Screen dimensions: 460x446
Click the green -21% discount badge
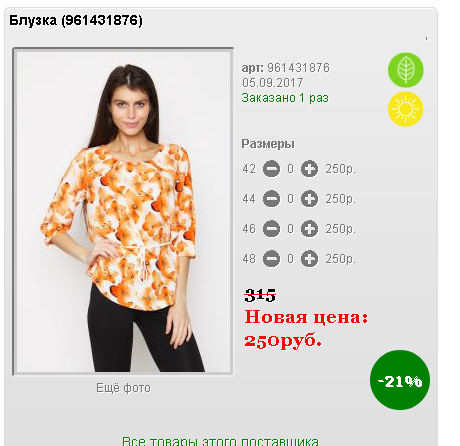coord(400,380)
